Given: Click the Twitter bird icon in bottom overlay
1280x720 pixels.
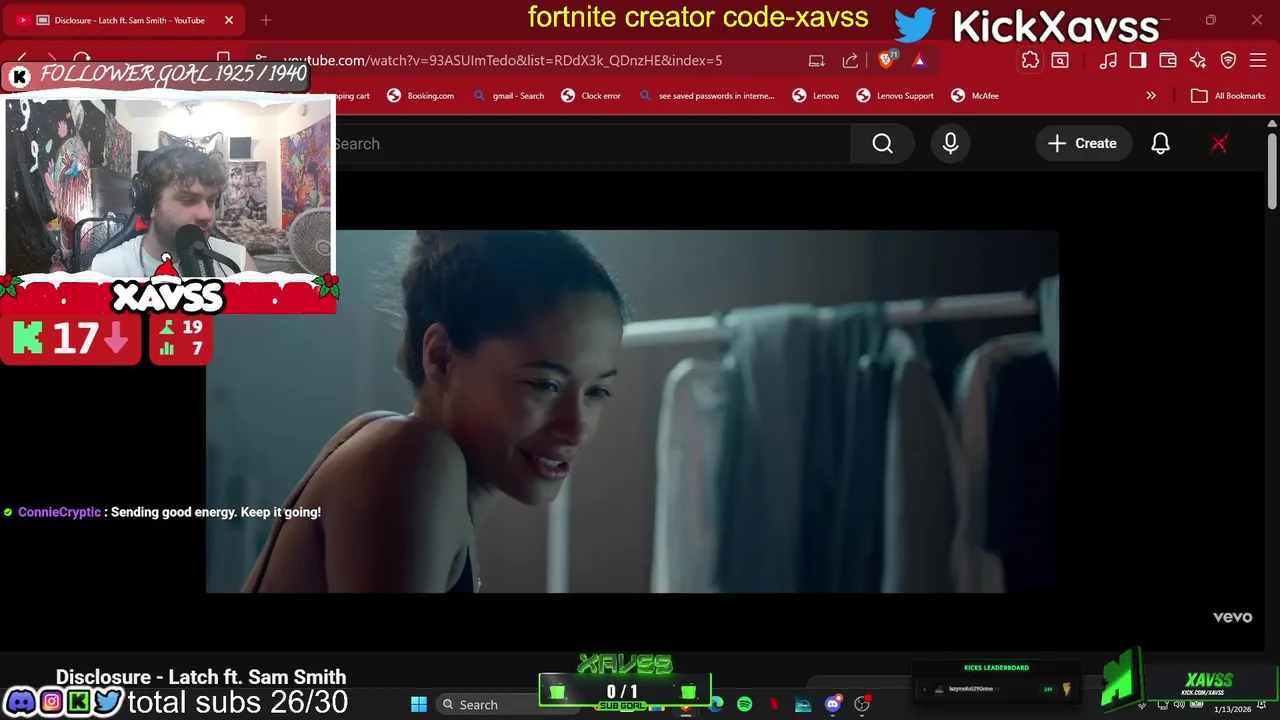Looking at the screenshot, I should pos(107,702).
